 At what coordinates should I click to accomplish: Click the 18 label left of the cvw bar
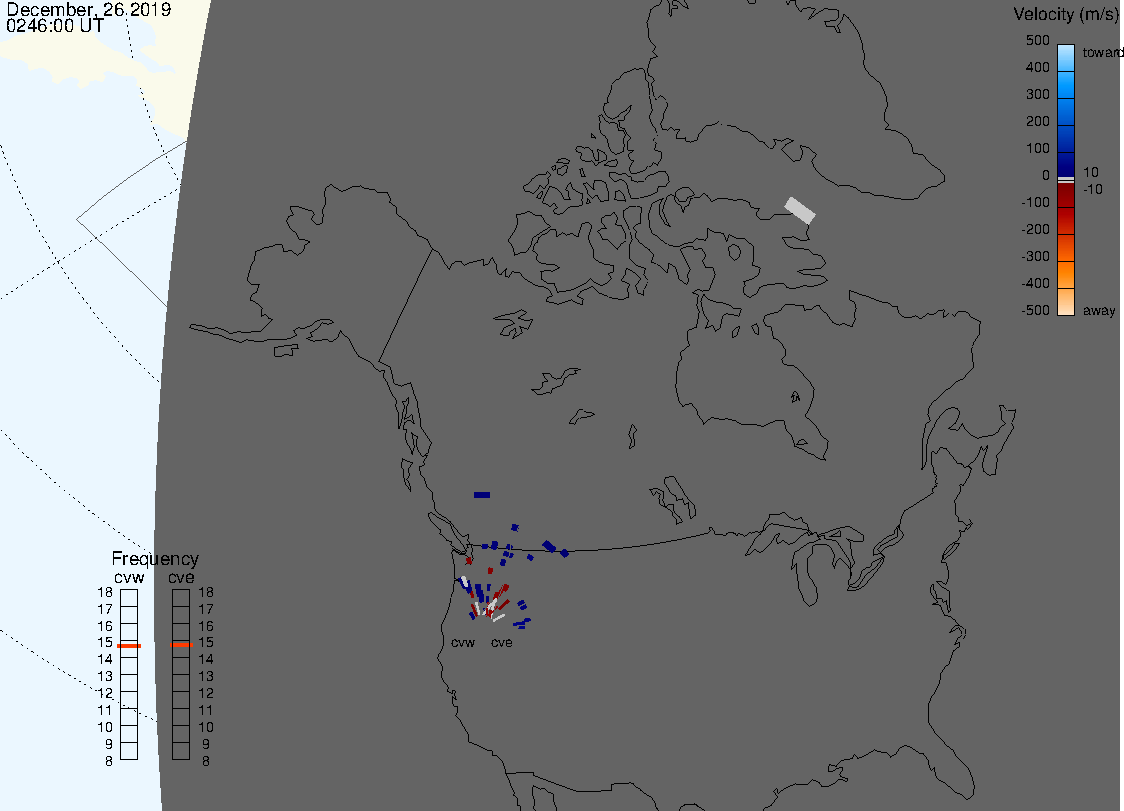click(x=105, y=592)
